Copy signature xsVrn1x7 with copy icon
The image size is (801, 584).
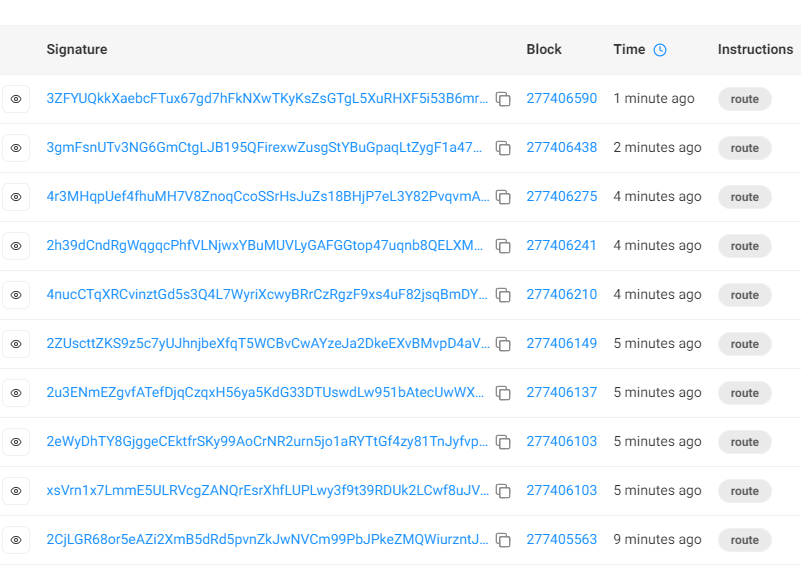[503, 492]
